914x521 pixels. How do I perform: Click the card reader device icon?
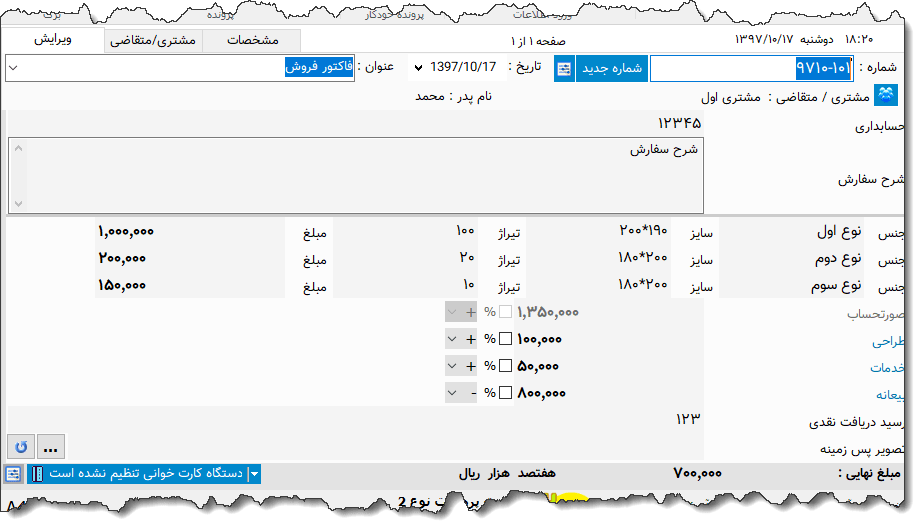coord(37,474)
